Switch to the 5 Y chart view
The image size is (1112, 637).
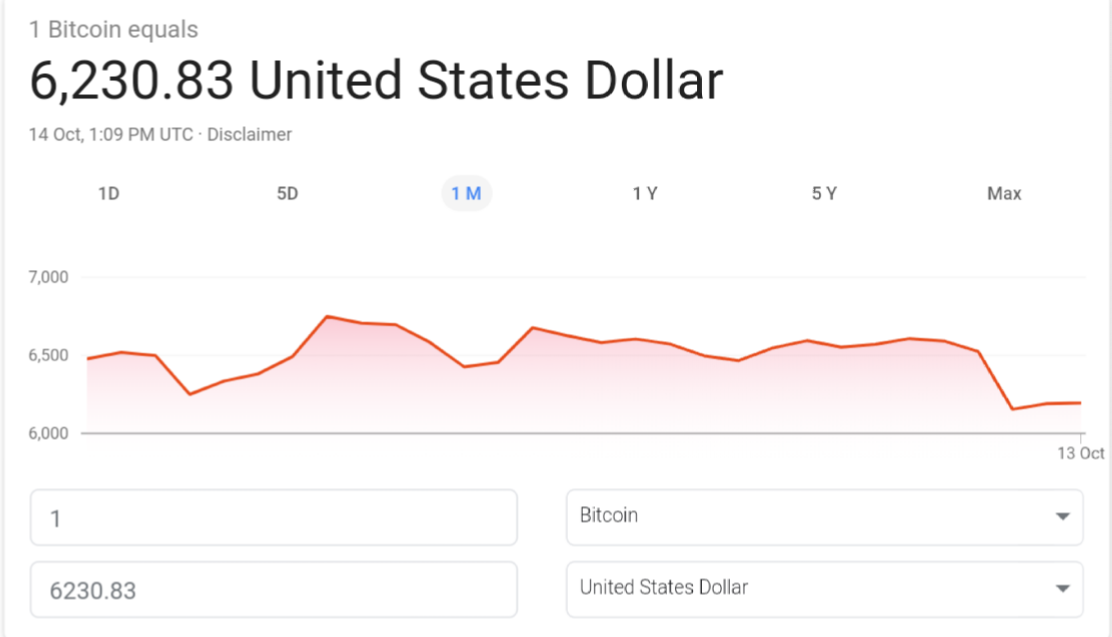(824, 193)
